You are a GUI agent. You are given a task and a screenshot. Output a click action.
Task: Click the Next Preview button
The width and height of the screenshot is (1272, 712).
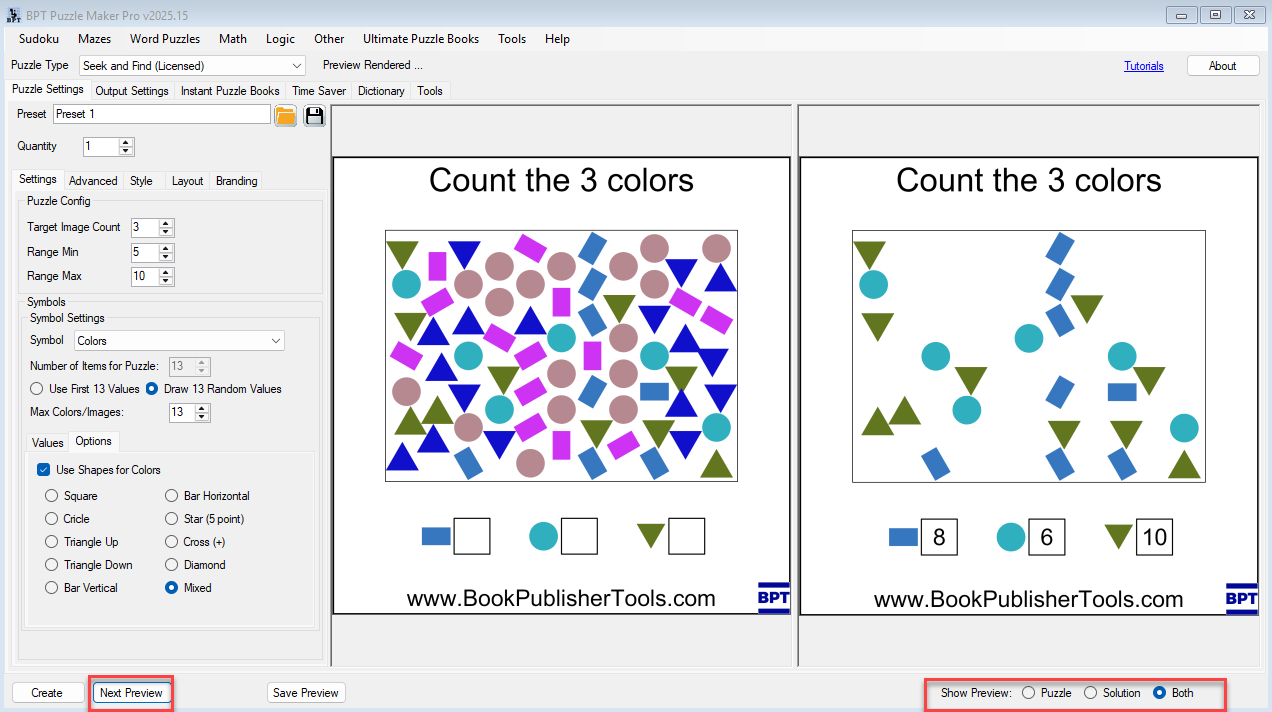point(131,693)
